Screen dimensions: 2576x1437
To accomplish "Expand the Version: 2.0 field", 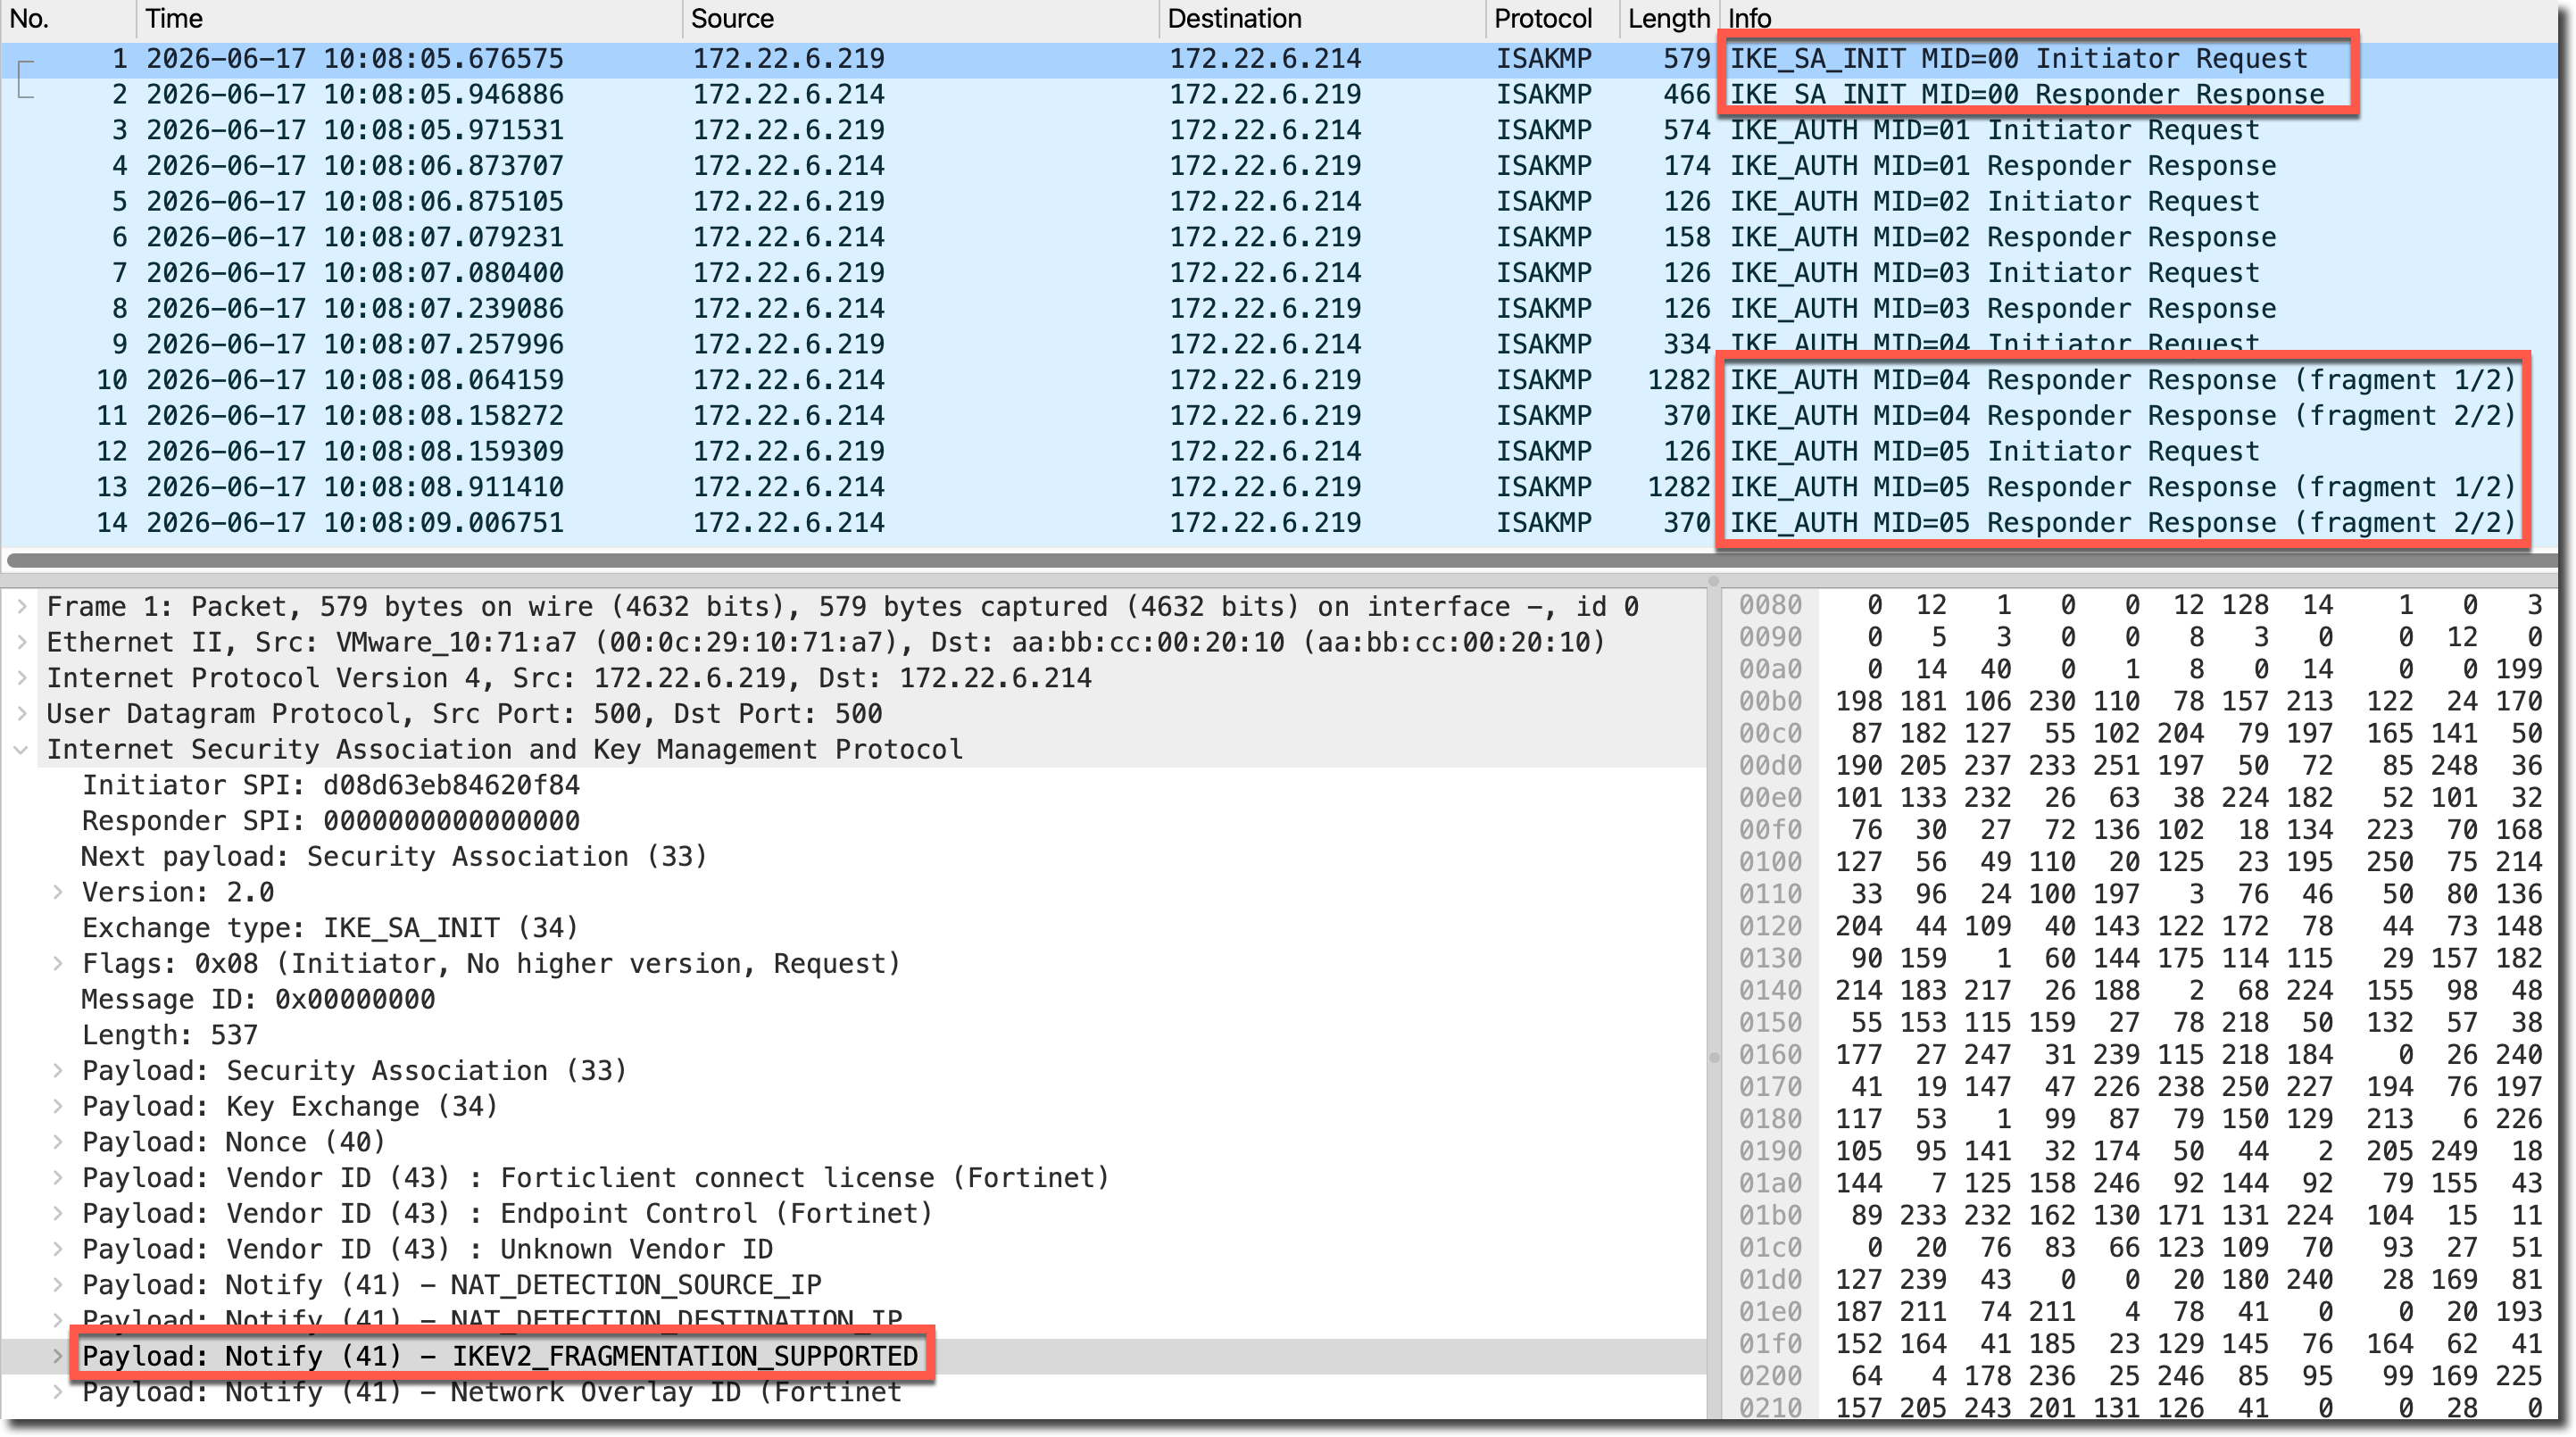I will (58, 892).
